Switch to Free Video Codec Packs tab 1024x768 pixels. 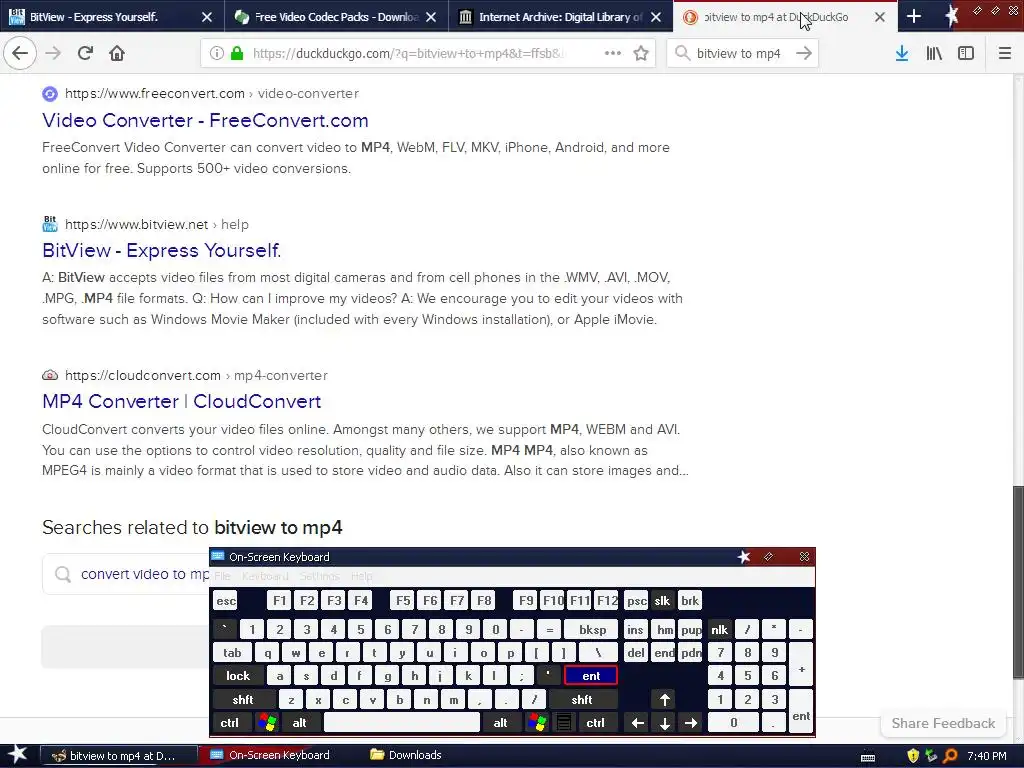[336, 17]
